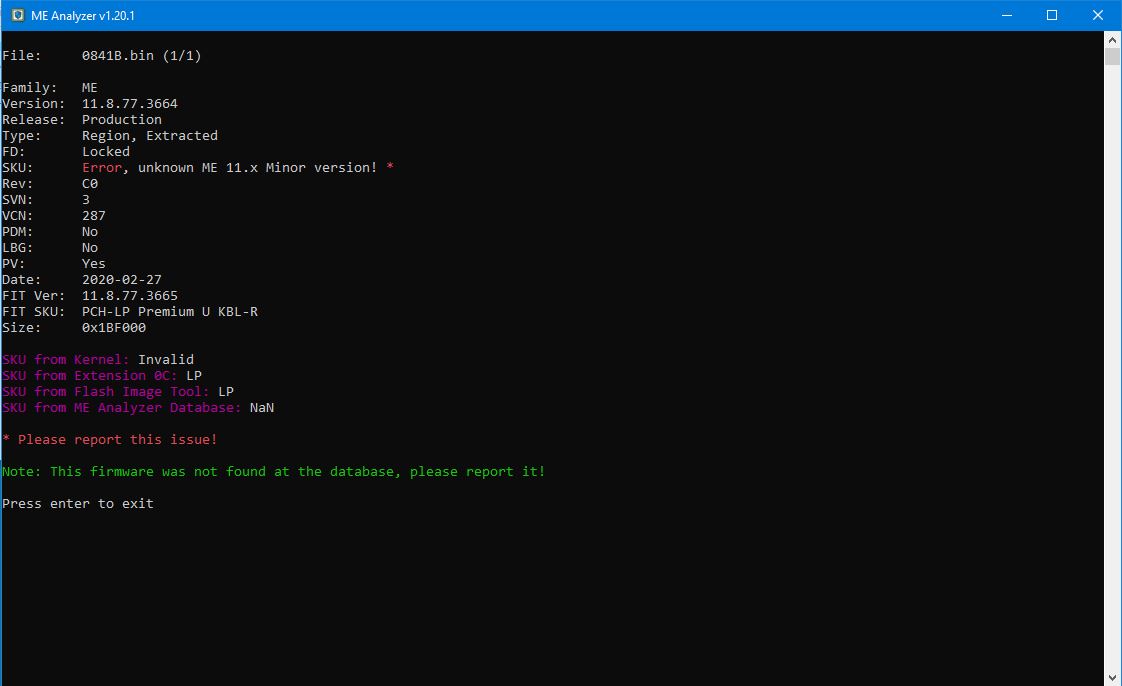Click the file name 0841B.bin (1/1)
The image size is (1122, 686).
pos(142,56)
